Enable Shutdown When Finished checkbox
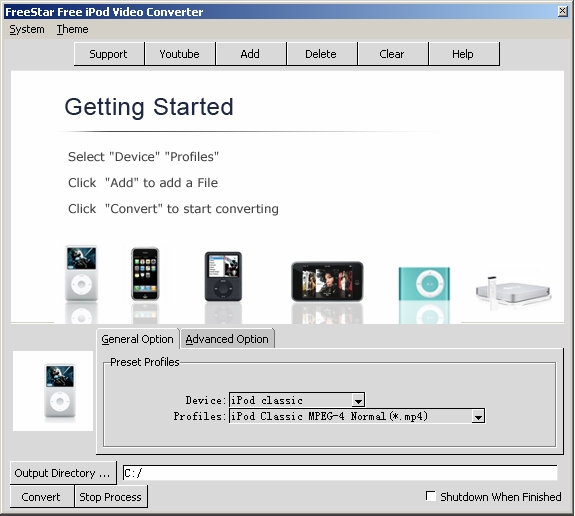575x516 pixels. coord(431,496)
